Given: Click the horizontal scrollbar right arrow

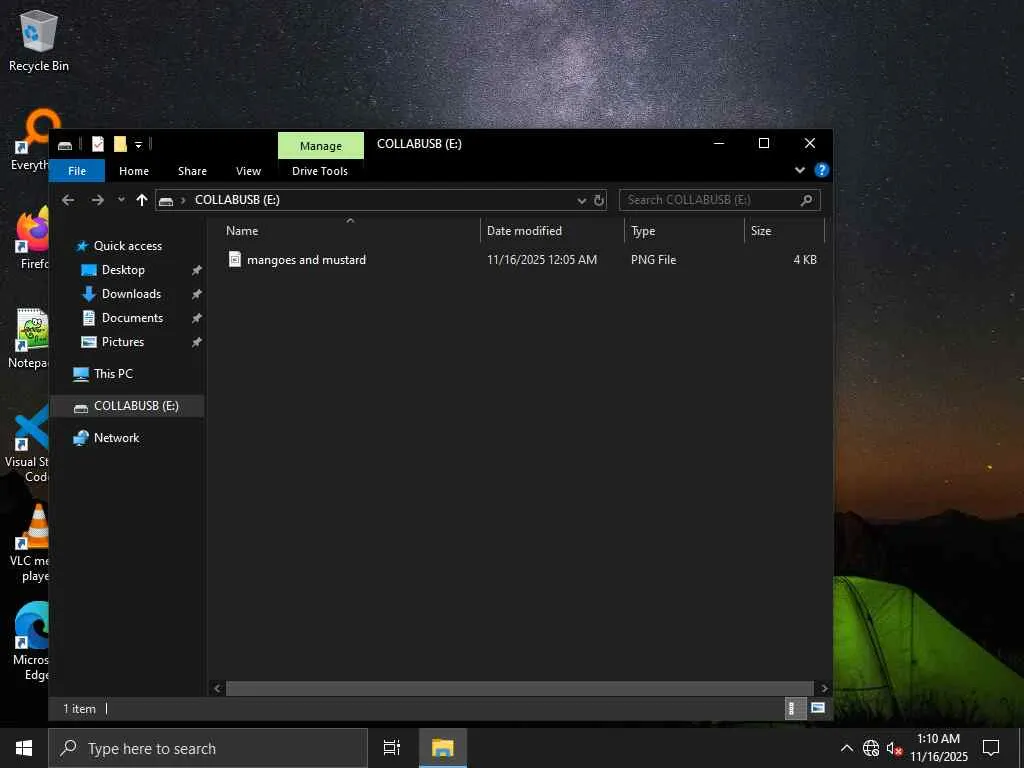Looking at the screenshot, I should tap(824, 688).
